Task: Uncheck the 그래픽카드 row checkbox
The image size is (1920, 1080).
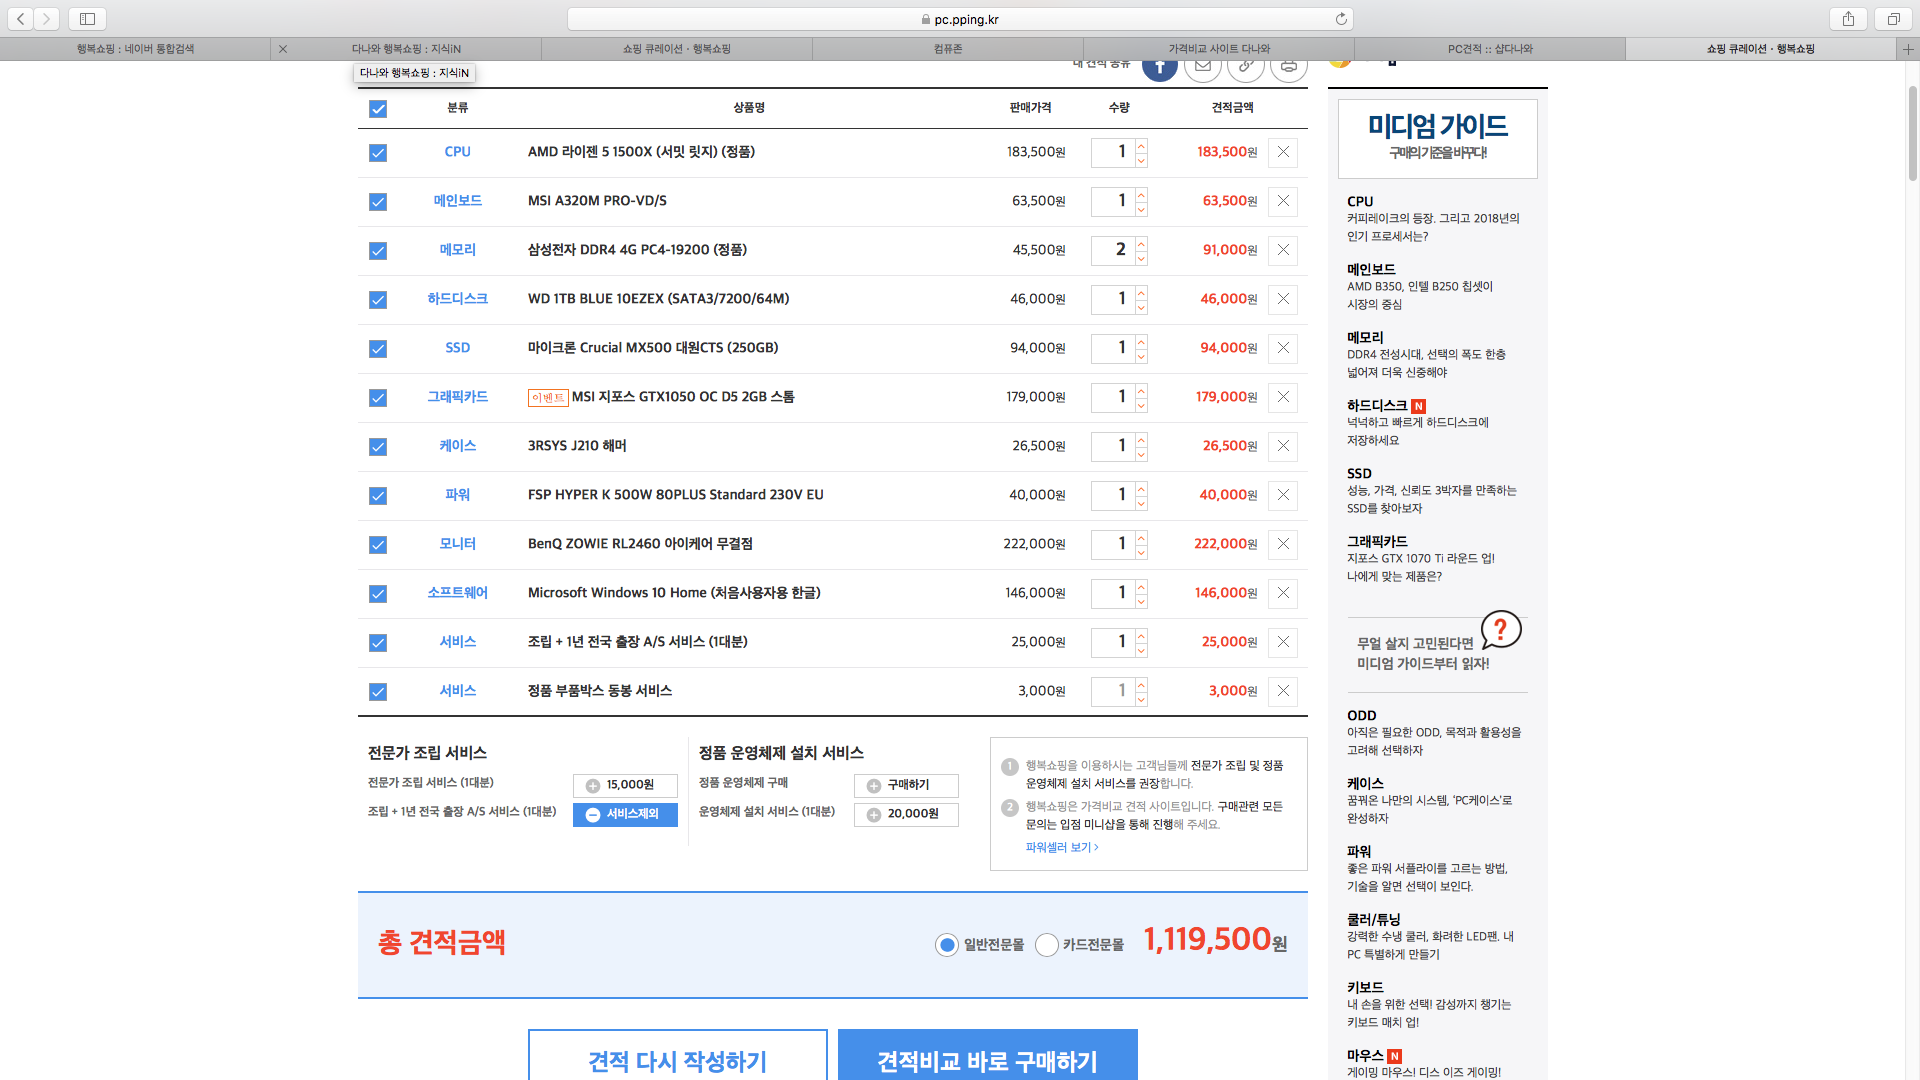Action: [378, 398]
